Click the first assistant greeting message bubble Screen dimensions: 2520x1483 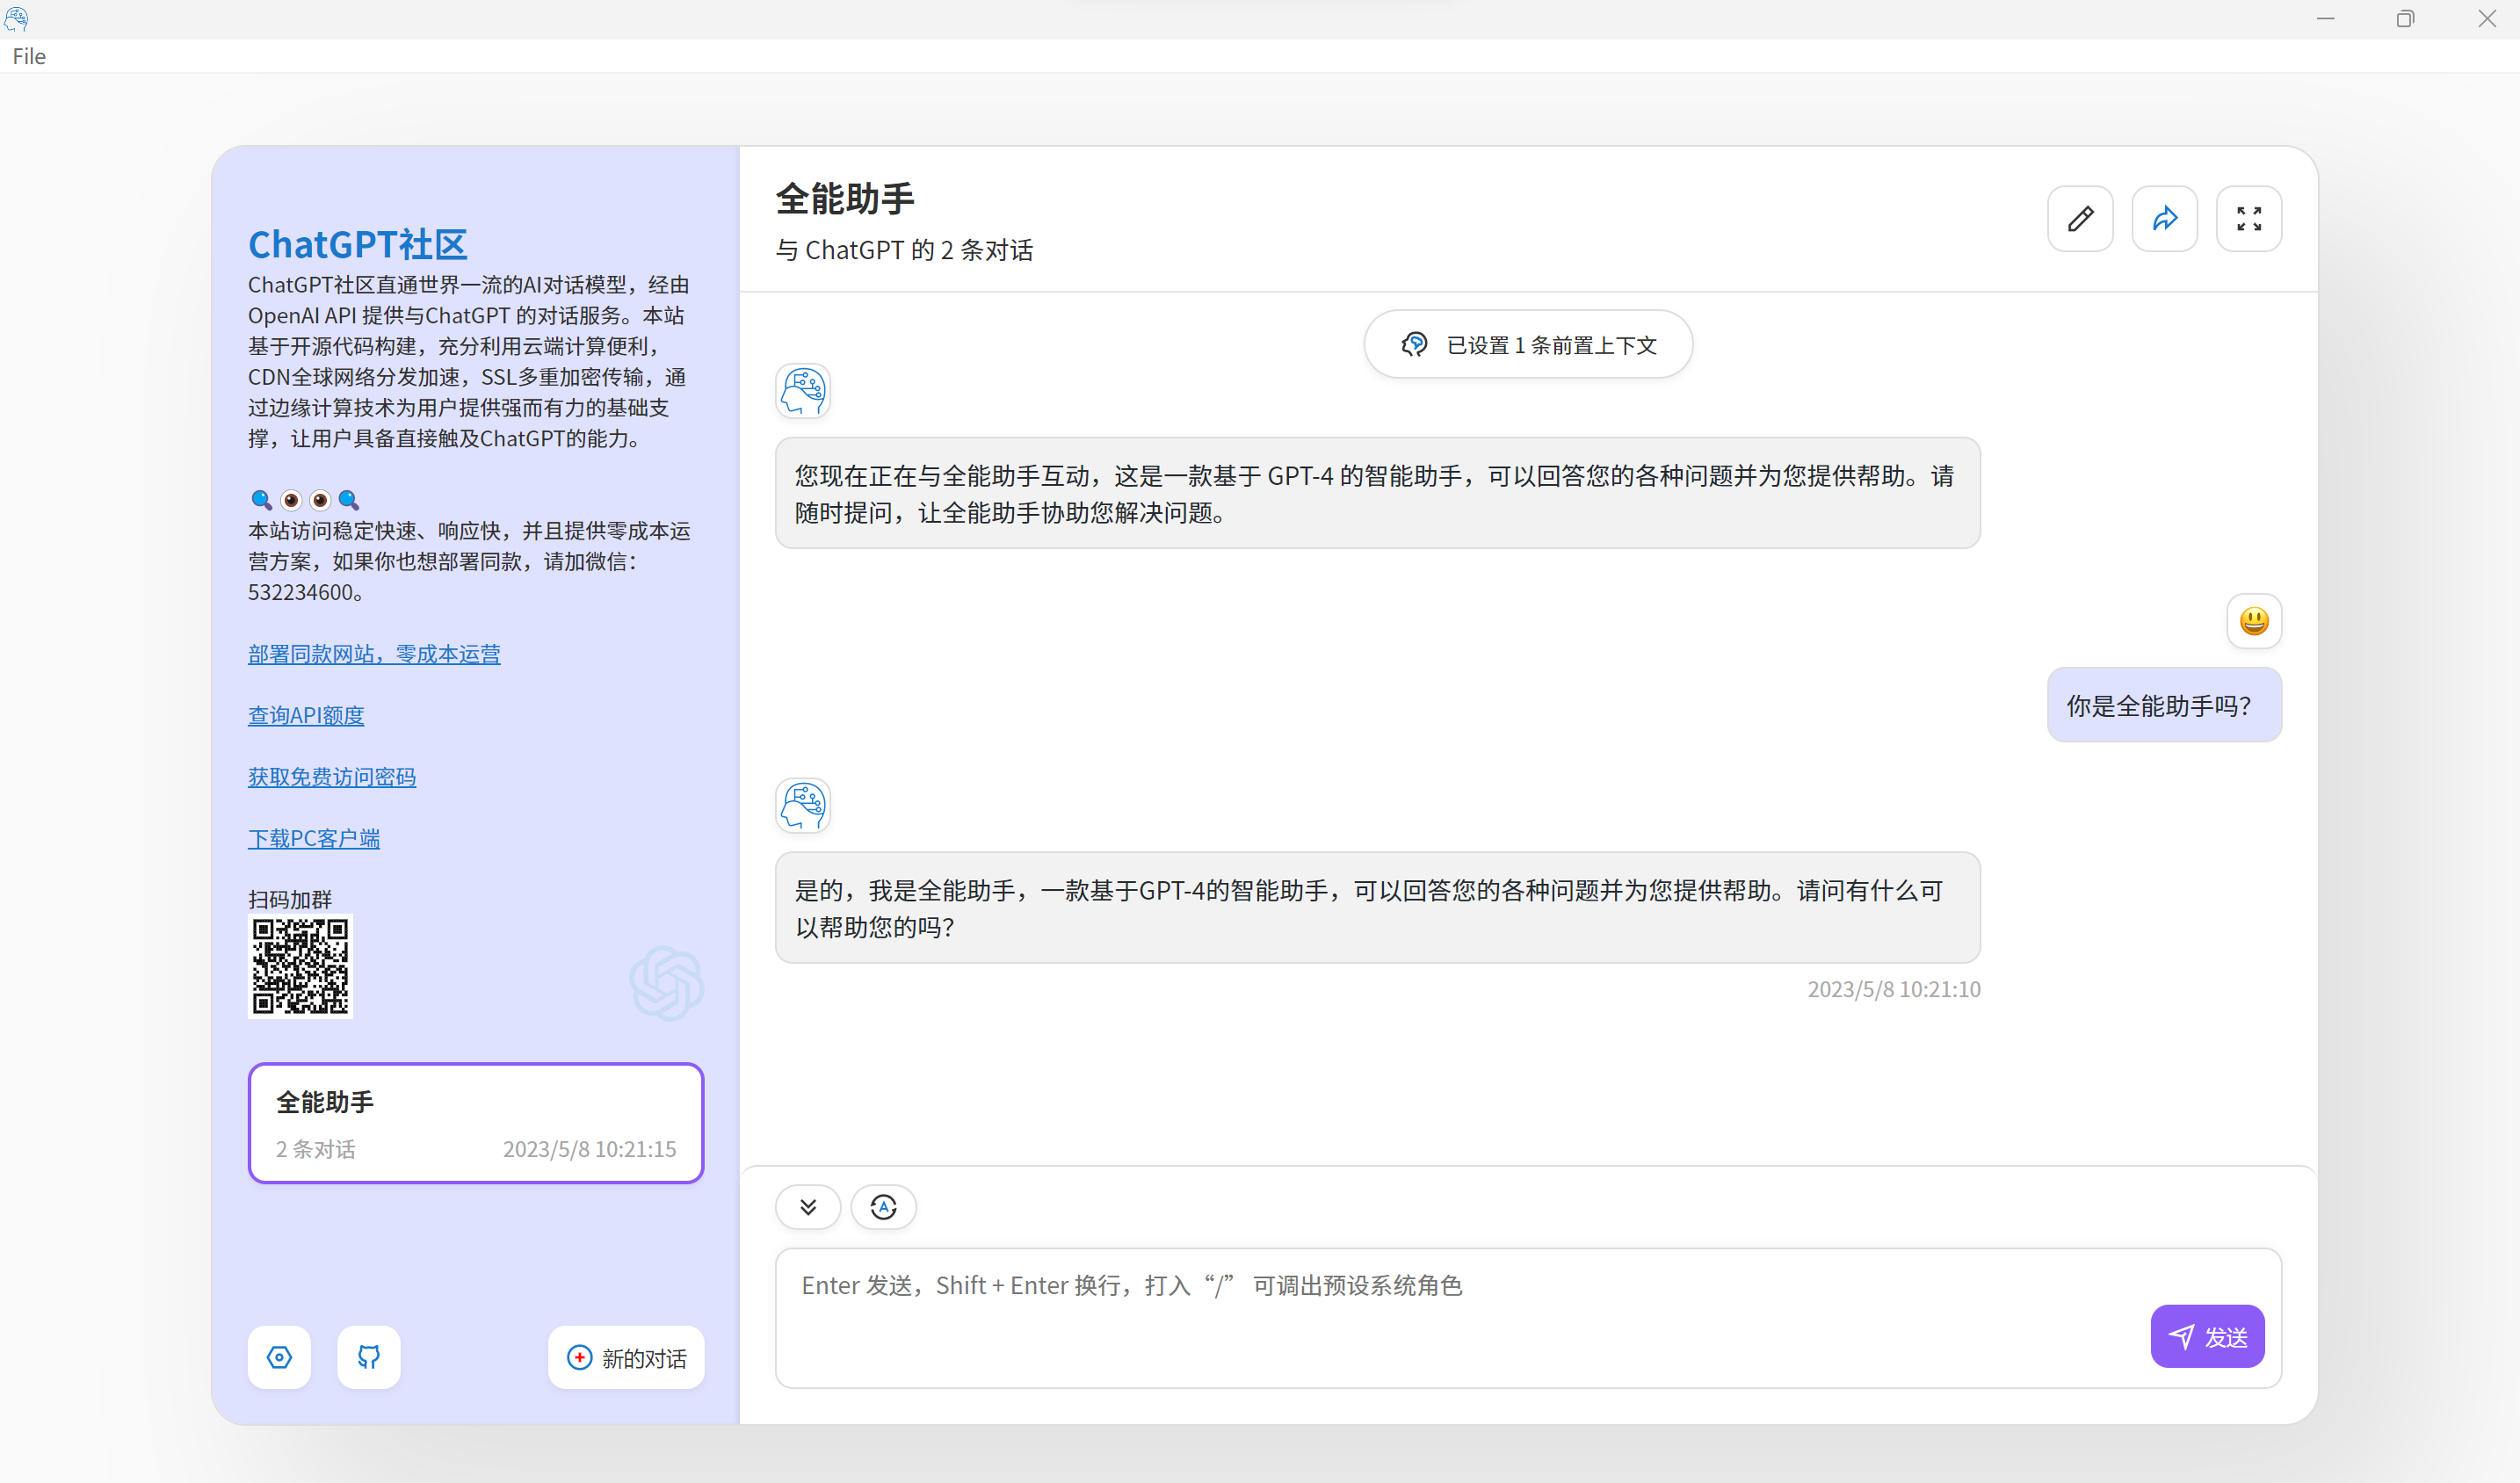(x=1377, y=493)
